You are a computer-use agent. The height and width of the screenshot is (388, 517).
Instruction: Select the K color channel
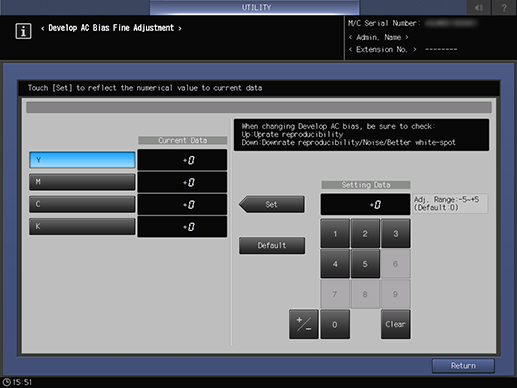82,226
